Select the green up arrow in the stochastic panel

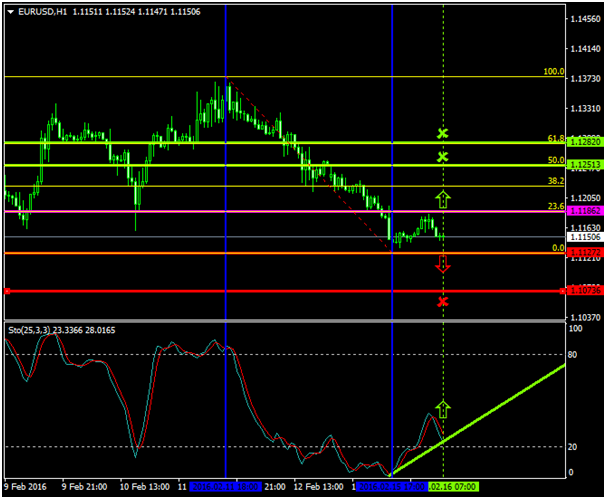(443, 410)
